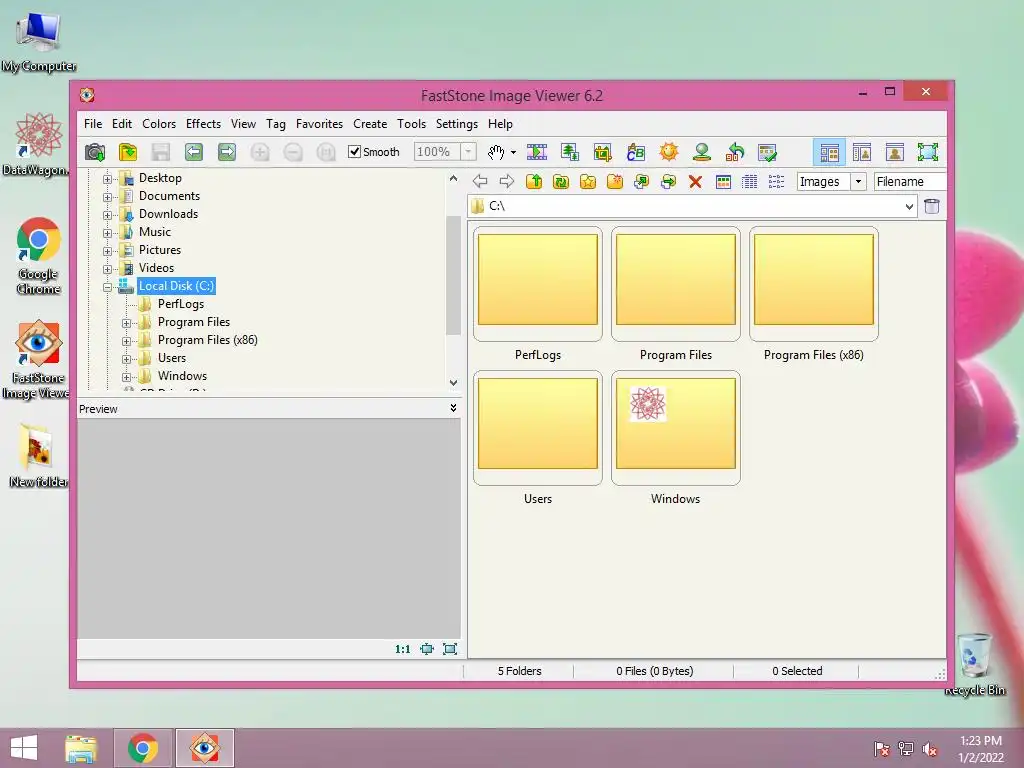Open the Images filter dropdown
Image resolution: width=1024 pixels, height=768 pixels.
click(x=859, y=182)
